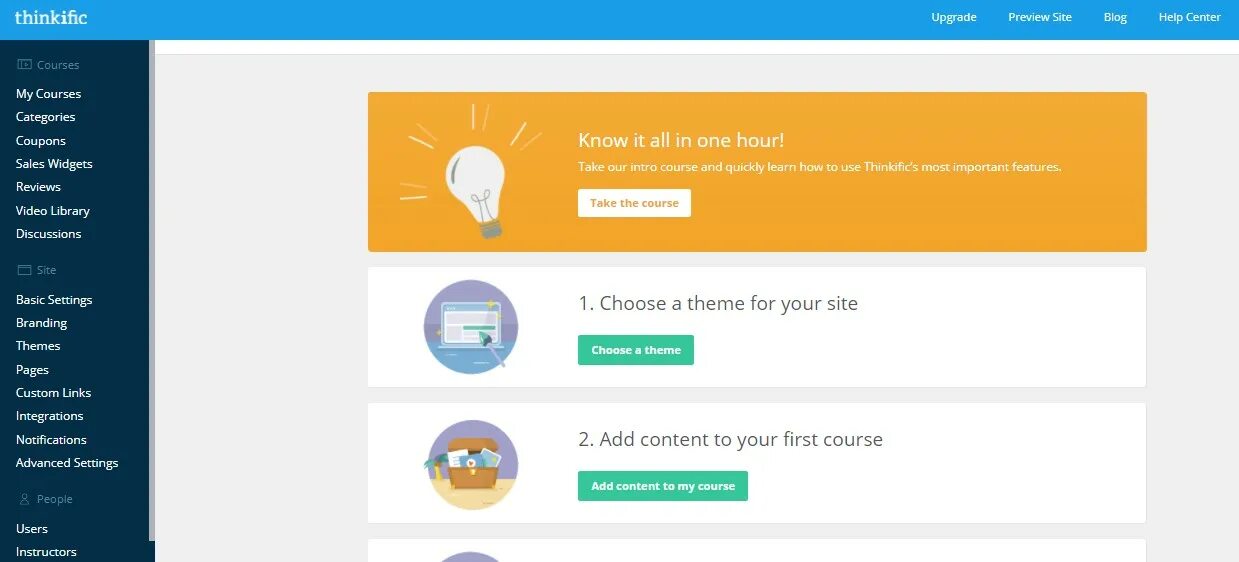Screen dimensions: 1239x562
Task: Select Video Library in sidebar
Action: point(53,211)
